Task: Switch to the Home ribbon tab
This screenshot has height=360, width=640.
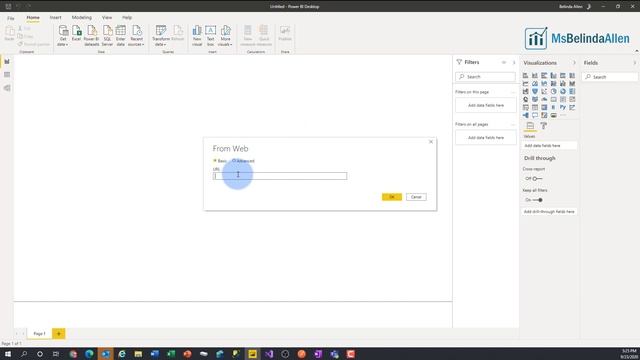Action: (x=33, y=18)
